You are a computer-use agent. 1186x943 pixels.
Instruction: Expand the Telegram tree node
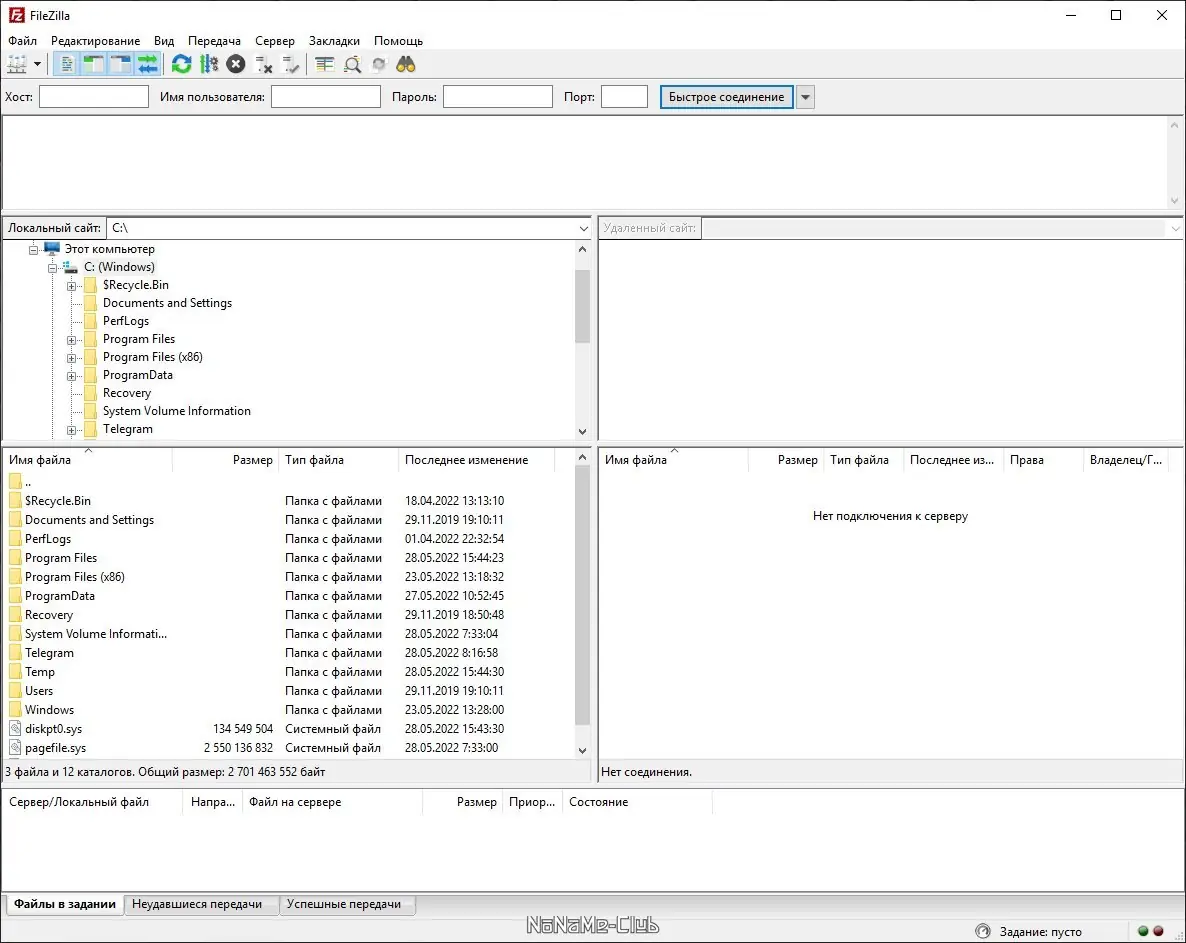pos(71,430)
